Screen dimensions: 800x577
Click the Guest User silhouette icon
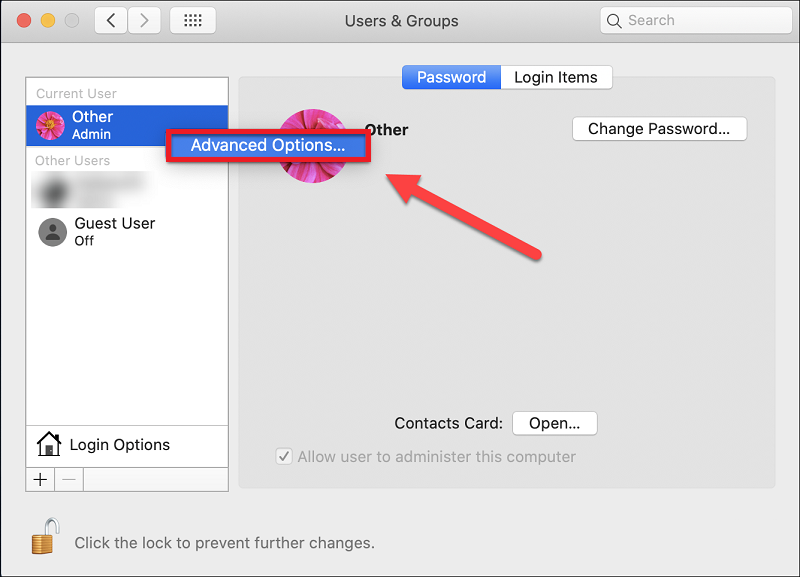52,232
